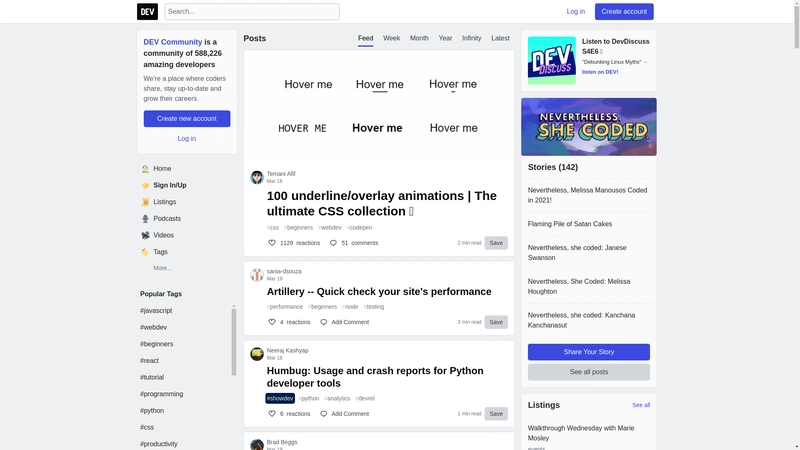Click the Popular Tags scrollbar
Screen dimensions: 800x450
(x=234, y=342)
